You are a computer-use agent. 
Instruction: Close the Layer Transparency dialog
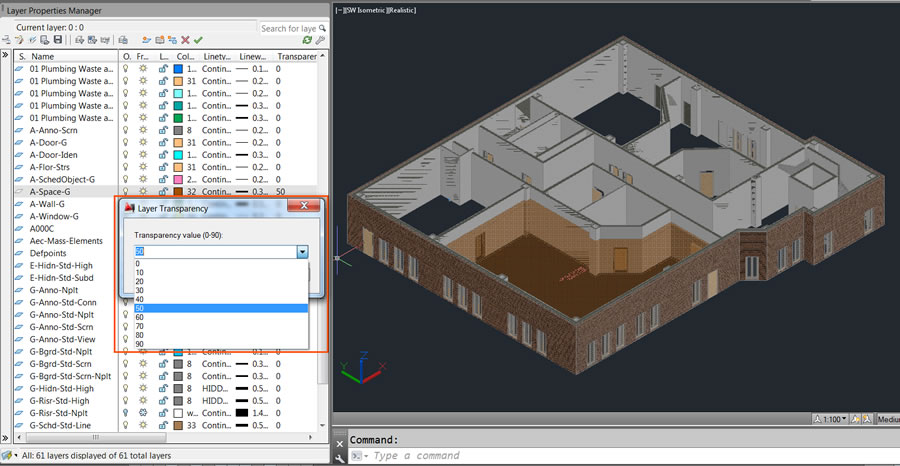click(304, 206)
